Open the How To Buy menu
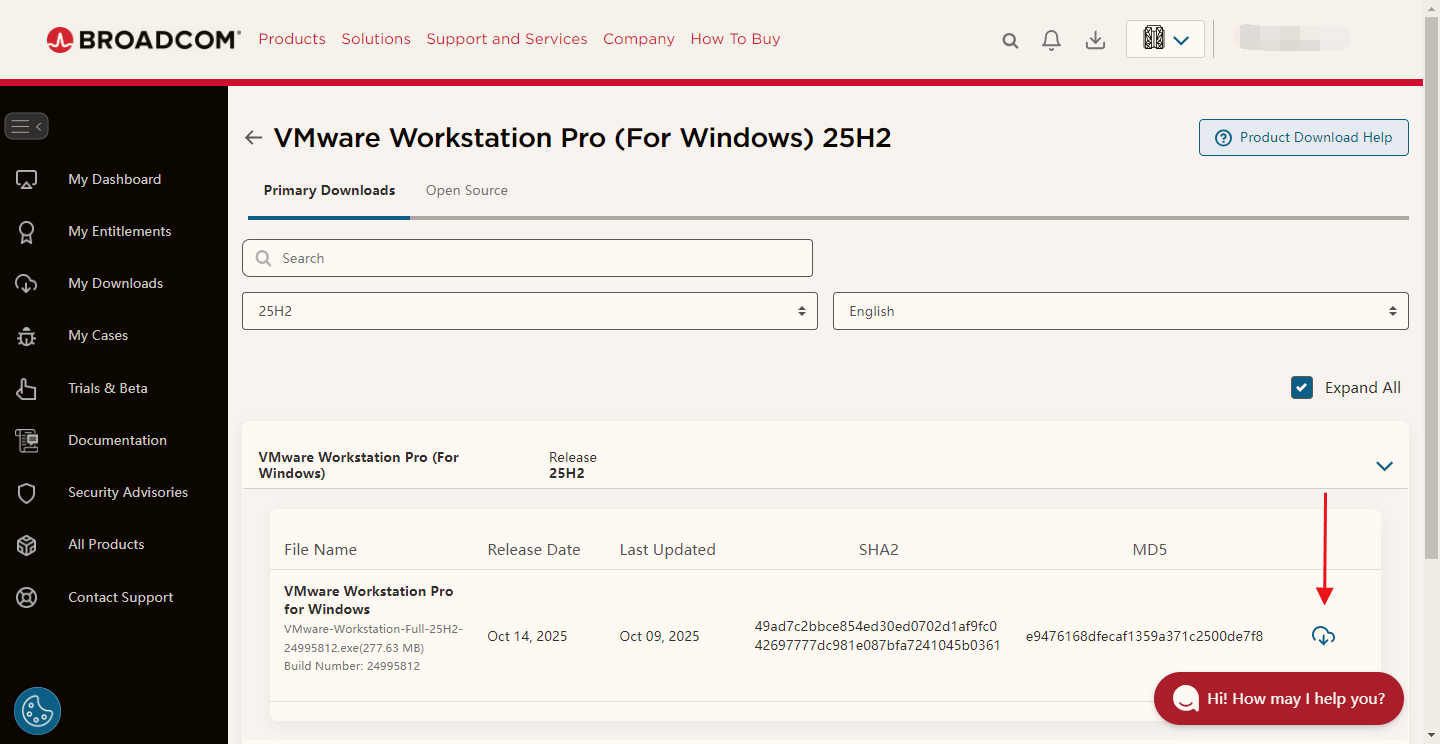Image resolution: width=1440 pixels, height=744 pixels. (x=735, y=39)
